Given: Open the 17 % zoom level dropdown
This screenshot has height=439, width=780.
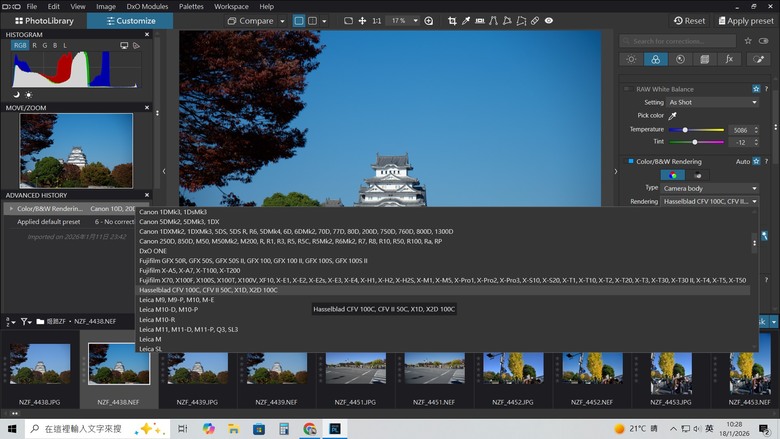Looking at the screenshot, I should coord(404,21).
